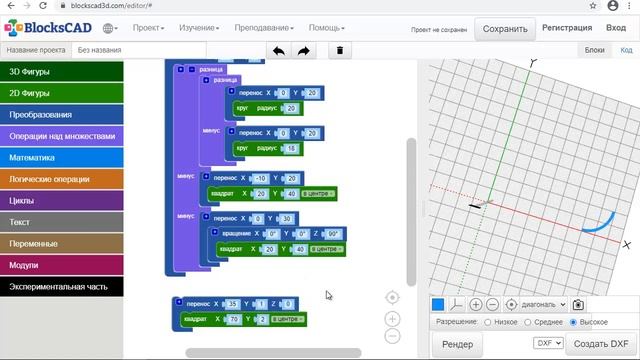The image size is (640, 360).
Task: Reset the 3D viewer view
Action: pos(511,304)
